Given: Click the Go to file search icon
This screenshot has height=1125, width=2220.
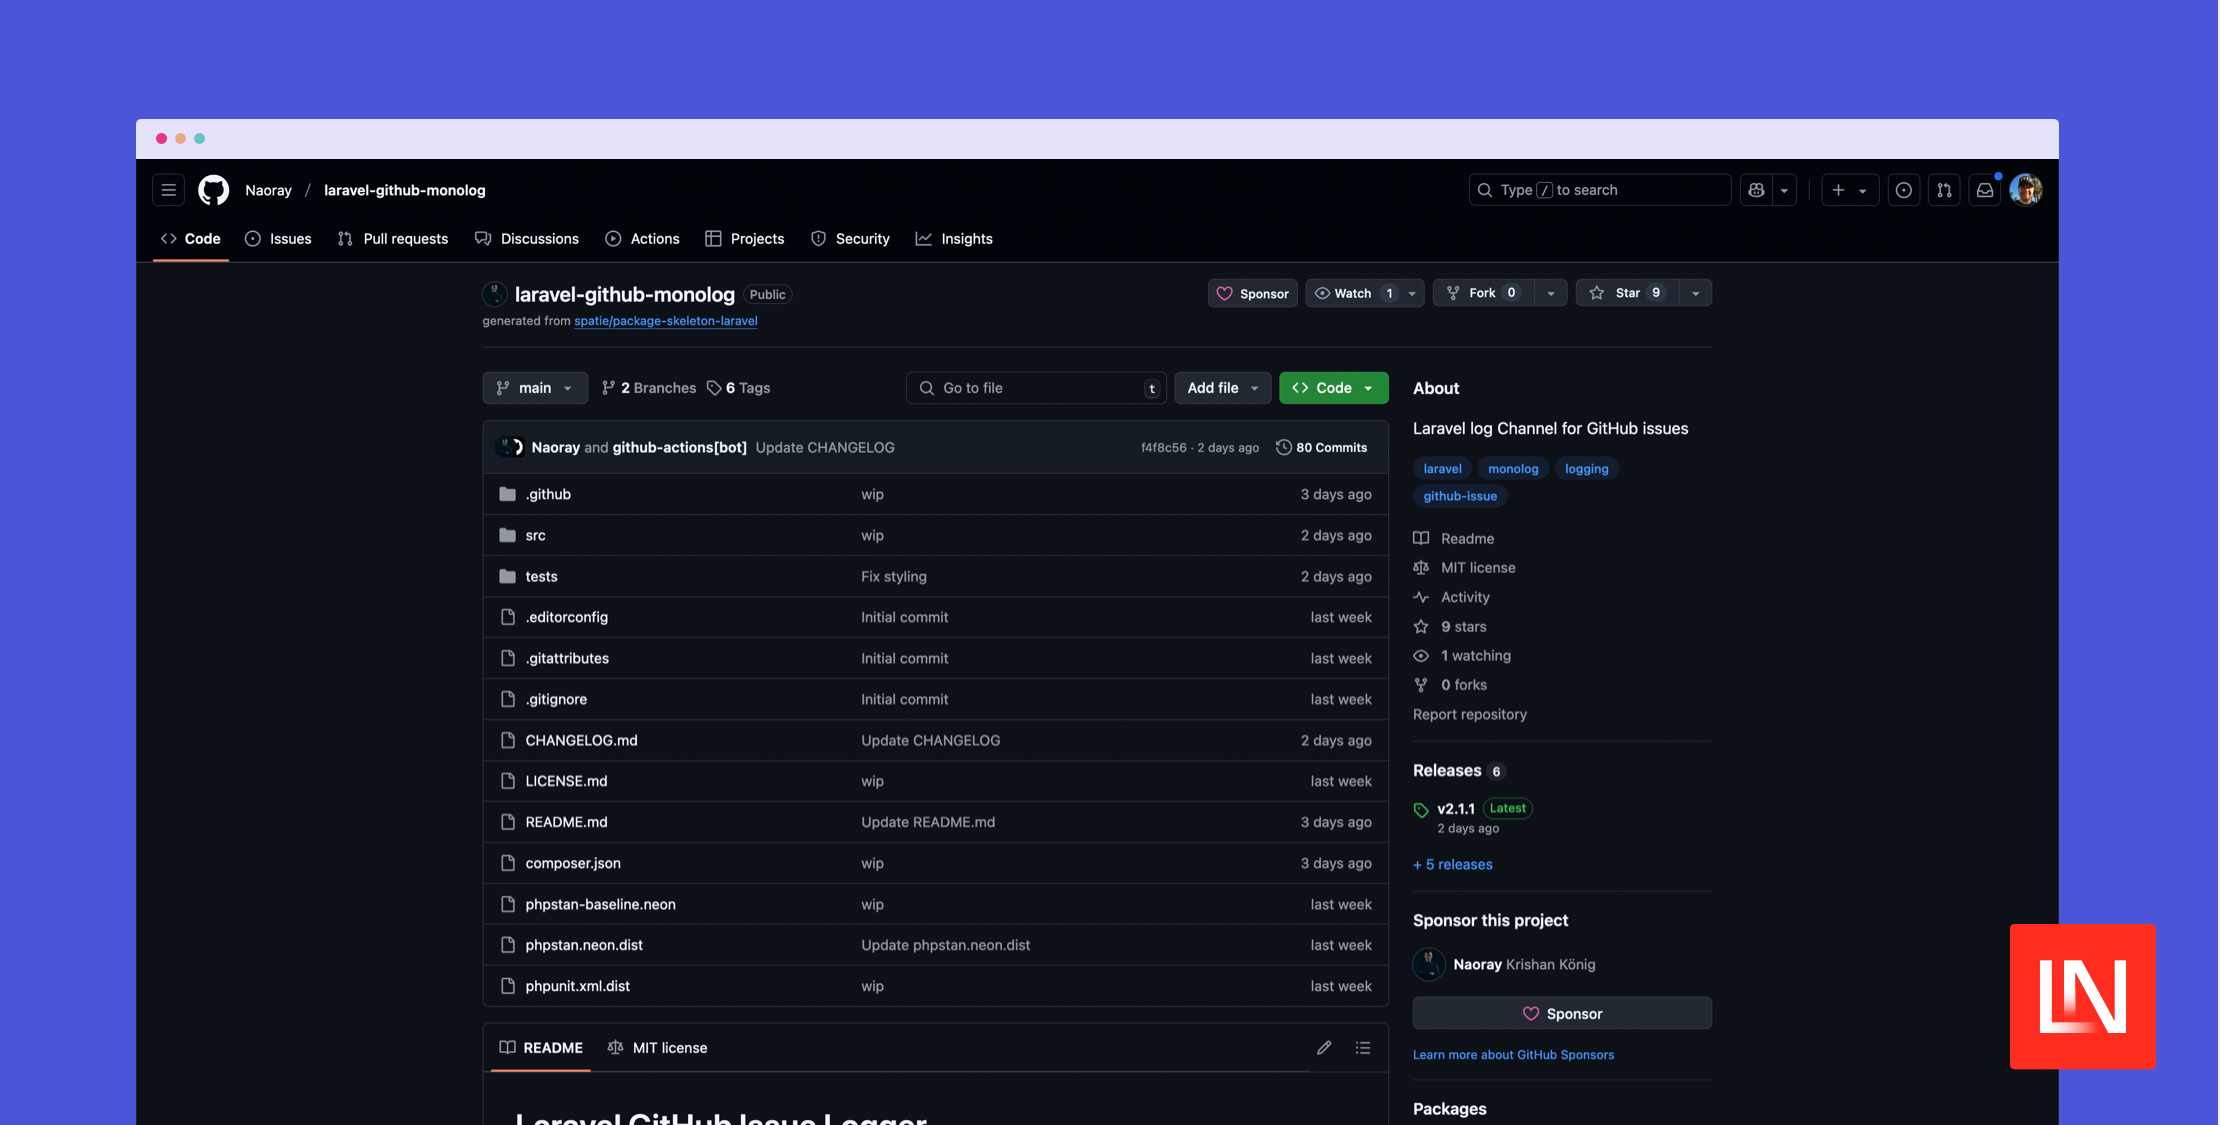Looking at the screenshot, I should point(928,387).
